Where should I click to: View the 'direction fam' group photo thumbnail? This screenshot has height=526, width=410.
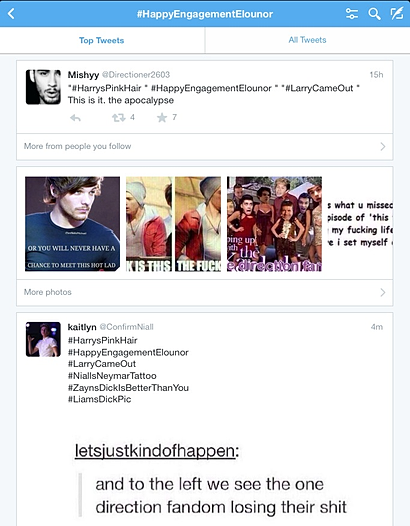[274, 224]
